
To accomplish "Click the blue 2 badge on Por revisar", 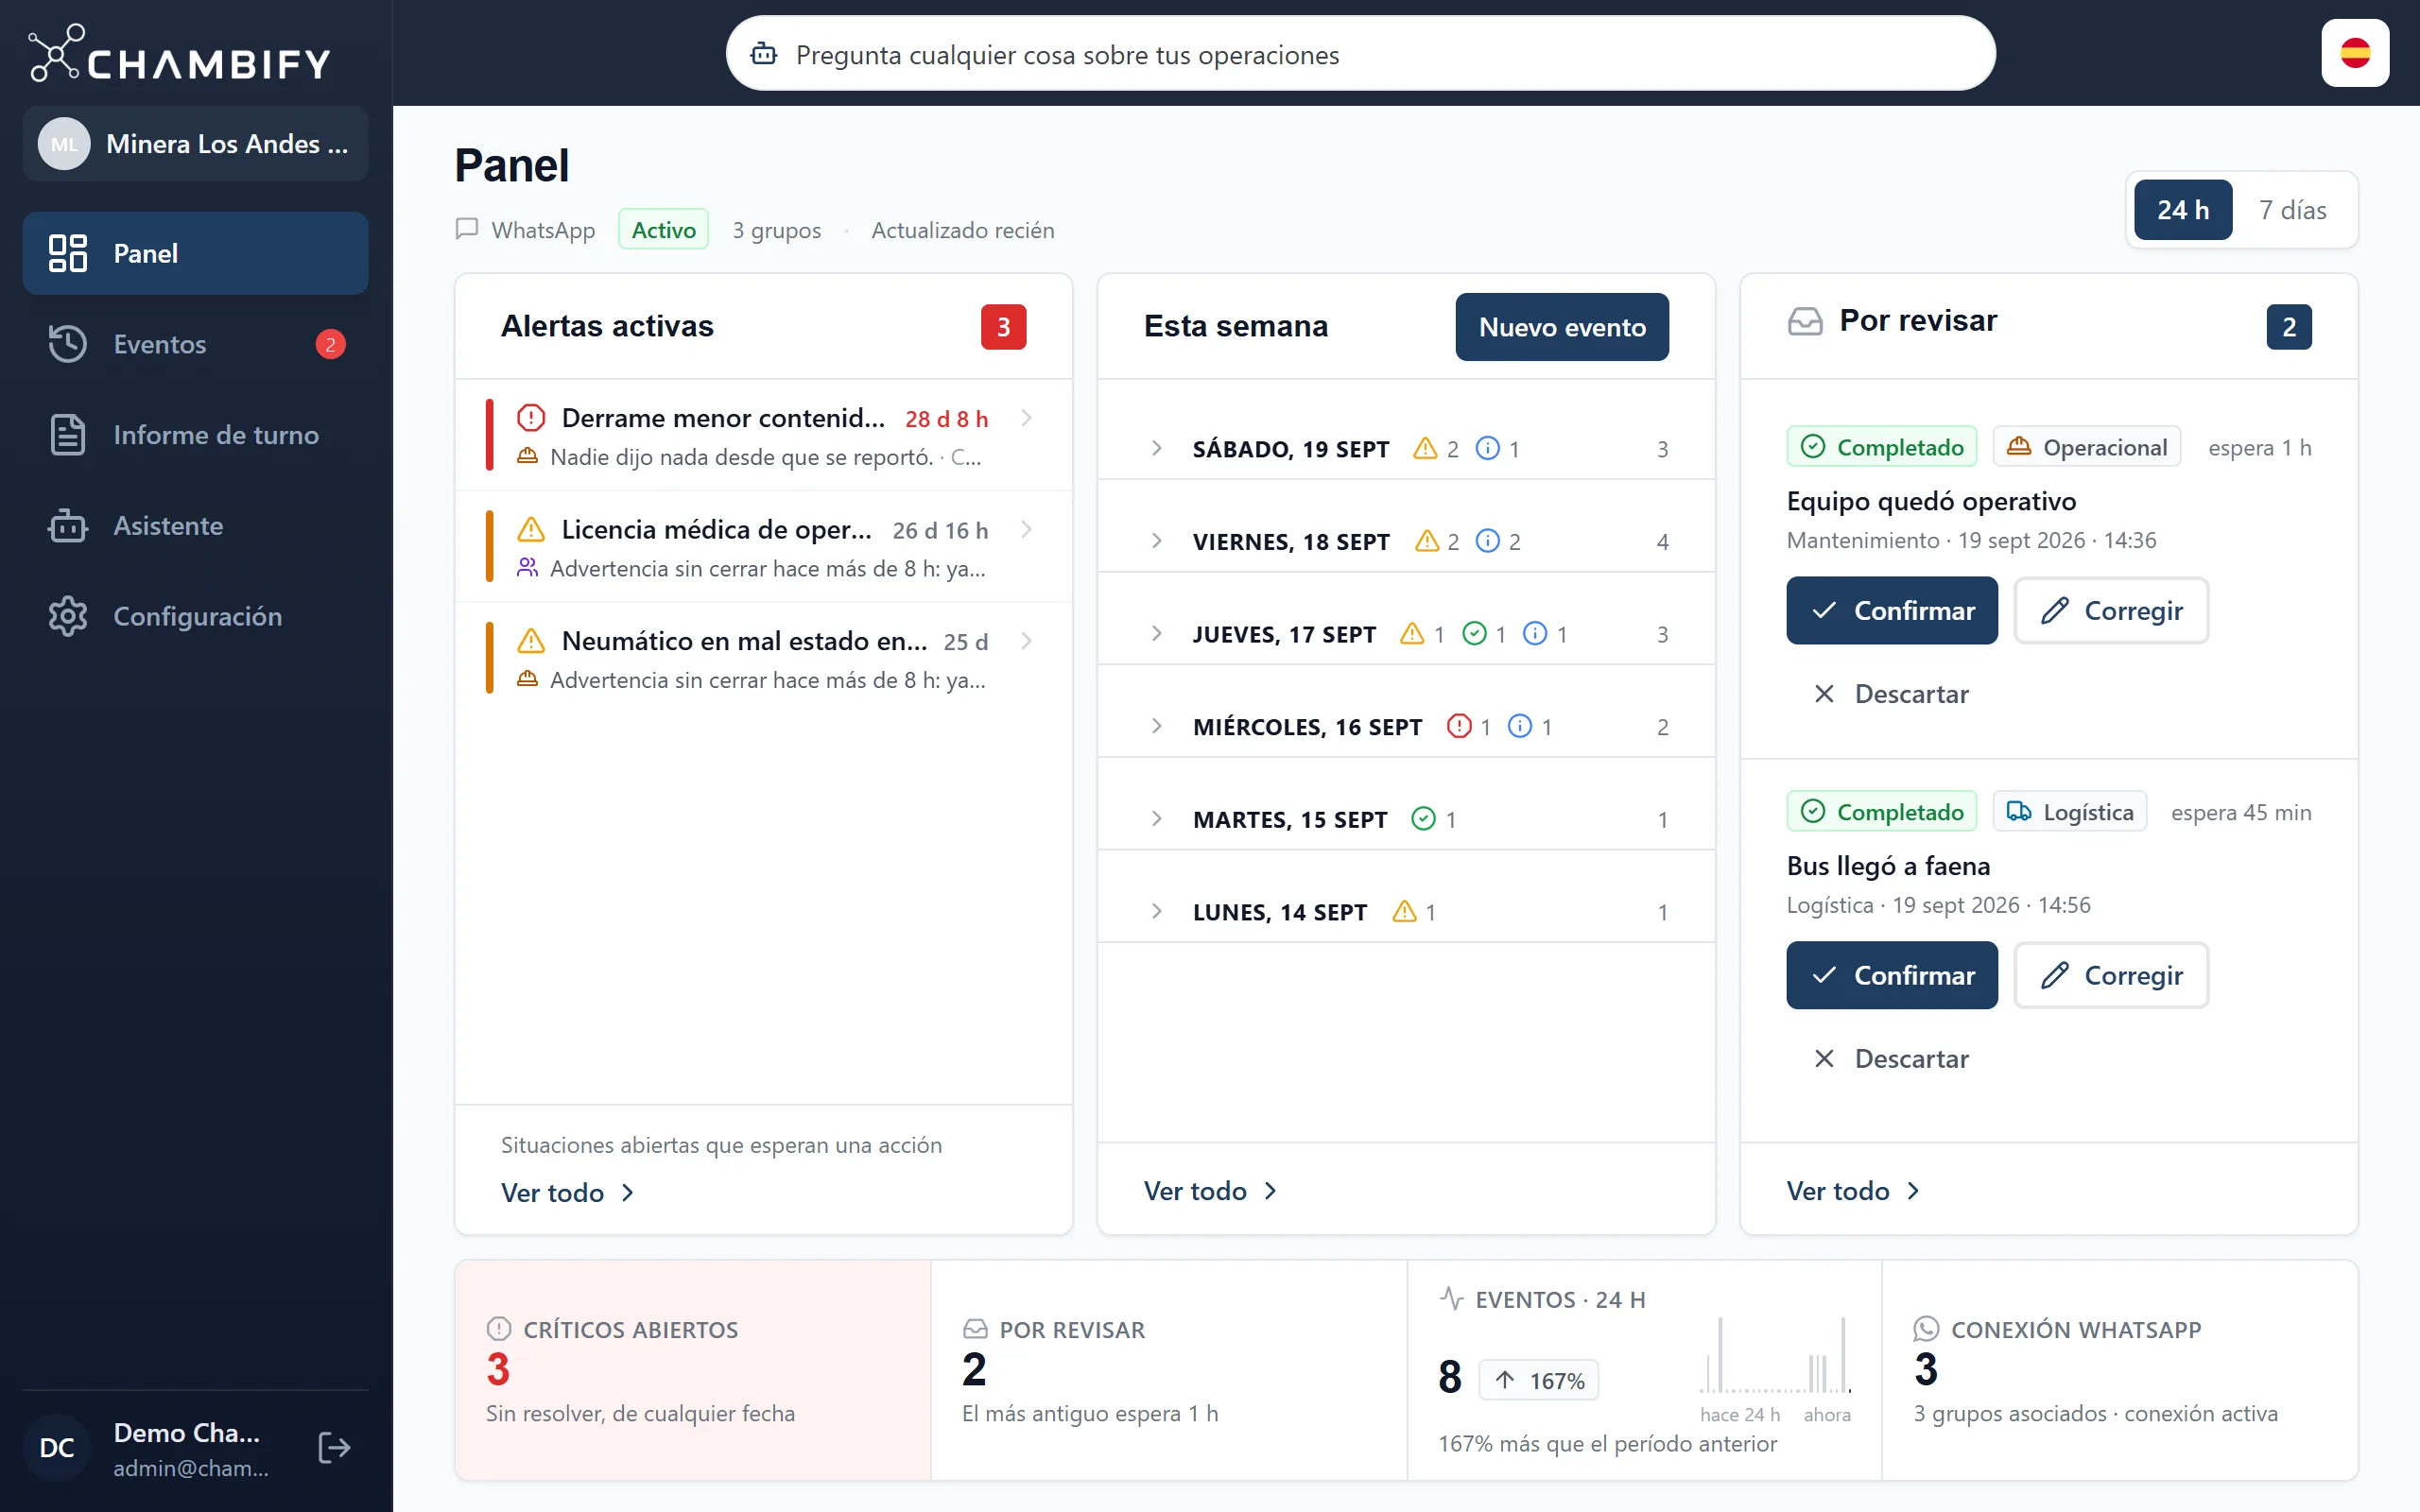I will click(2289, 327).
